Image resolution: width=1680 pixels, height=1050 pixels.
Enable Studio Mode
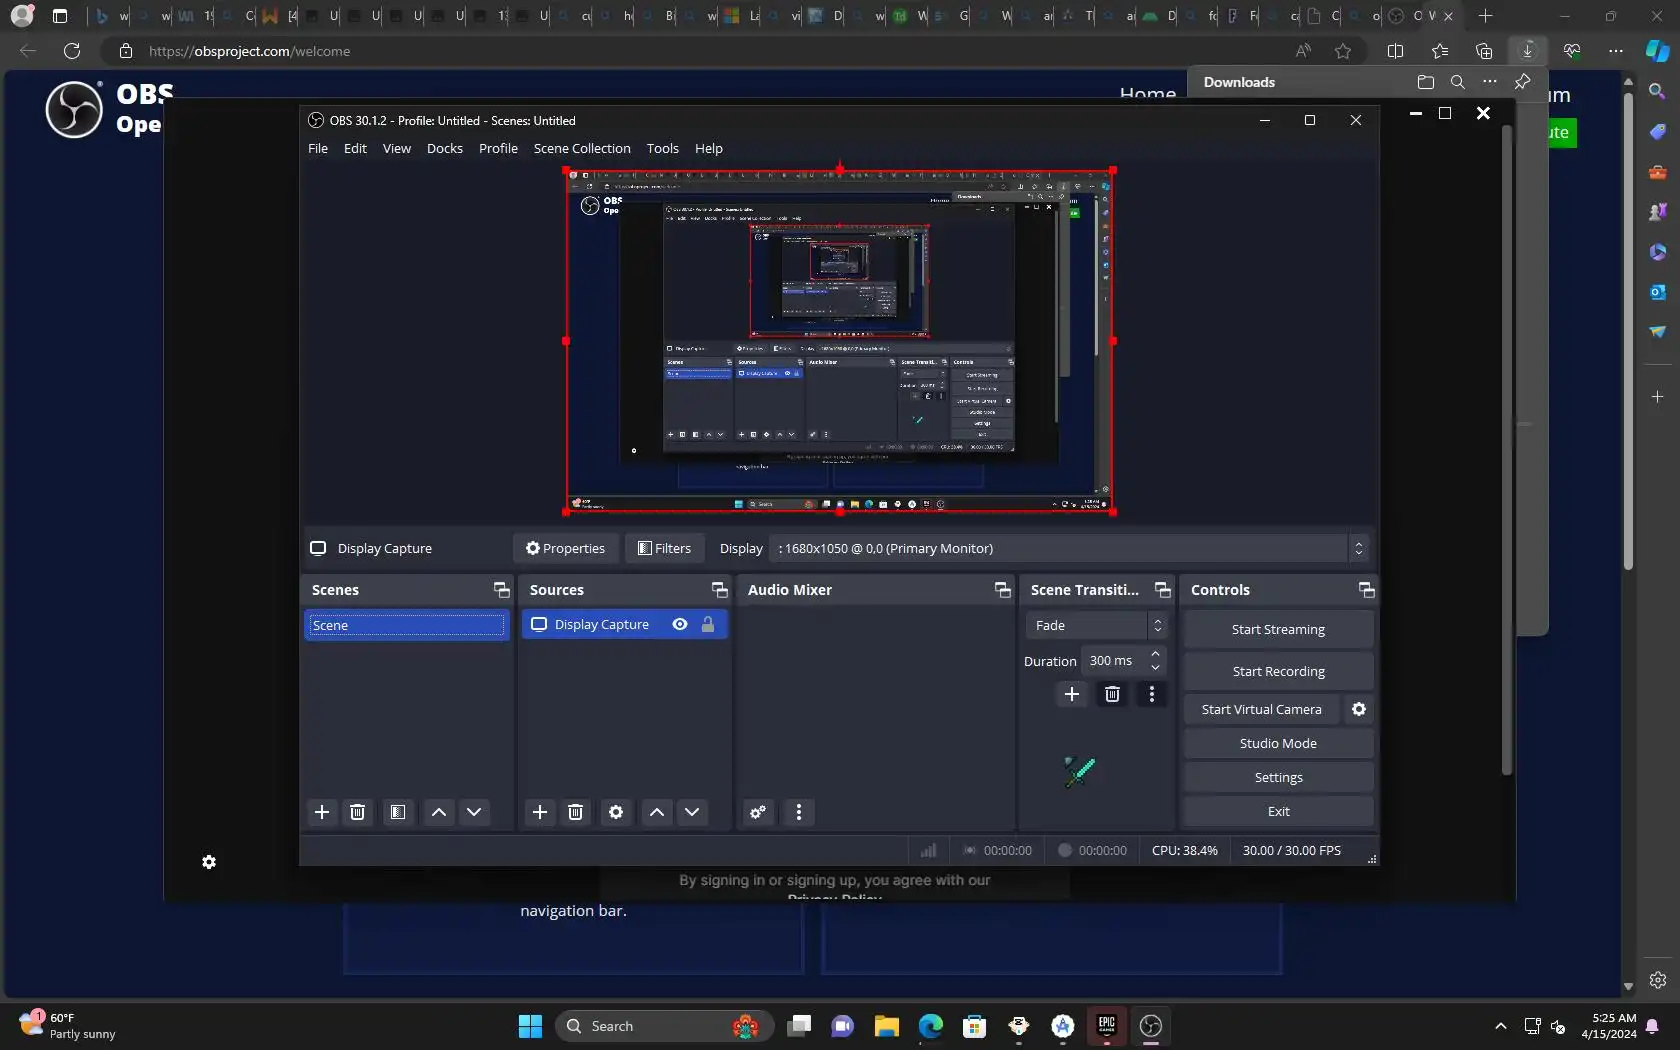(x=1278, y=743)
